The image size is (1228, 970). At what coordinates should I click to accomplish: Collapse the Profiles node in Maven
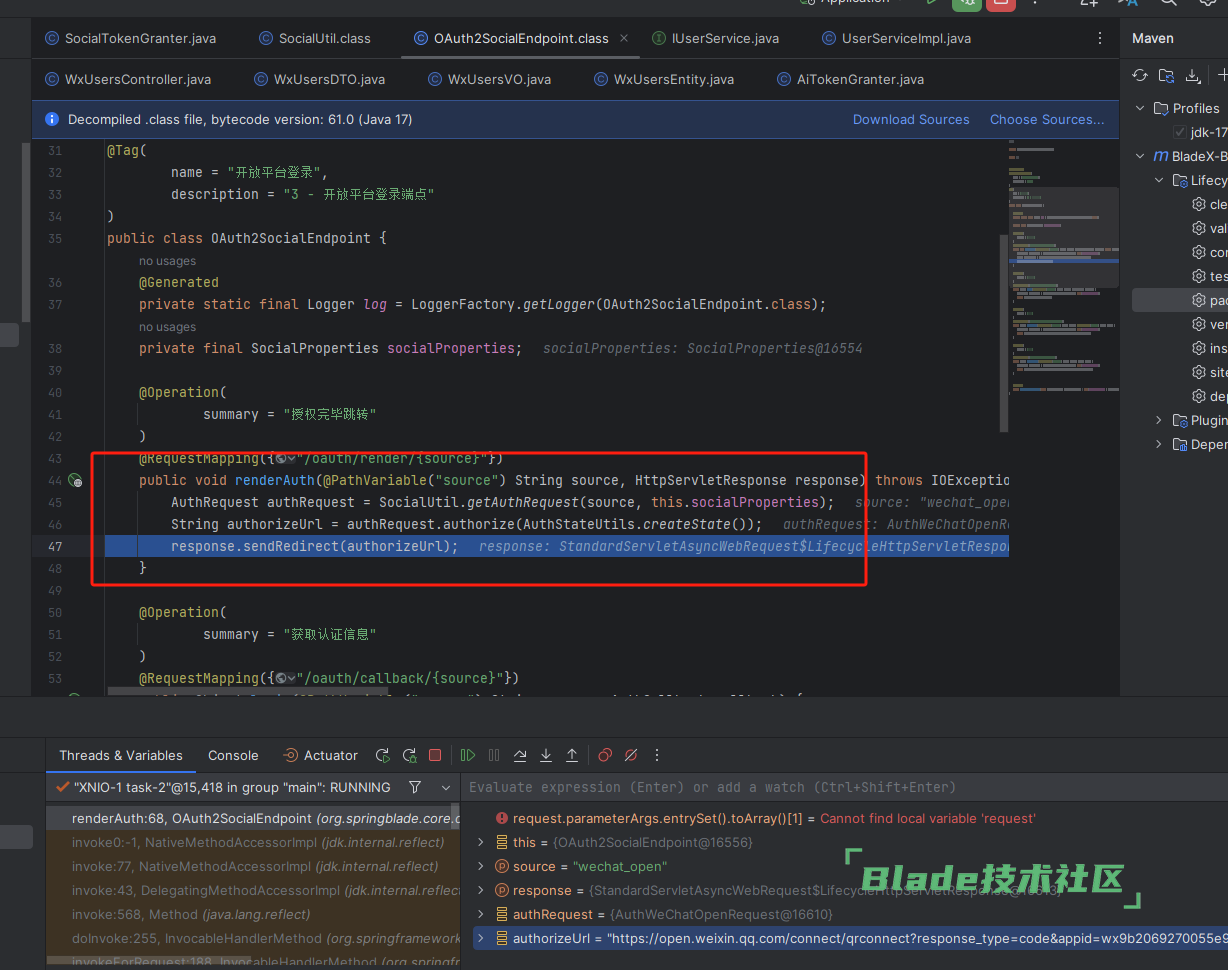pos(1141,108)
